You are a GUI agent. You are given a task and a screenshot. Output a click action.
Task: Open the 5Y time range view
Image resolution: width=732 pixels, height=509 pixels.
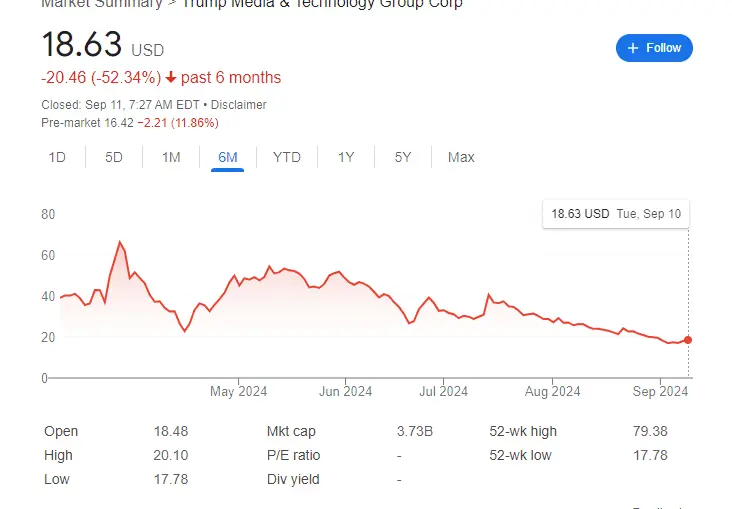coord(403,157)
